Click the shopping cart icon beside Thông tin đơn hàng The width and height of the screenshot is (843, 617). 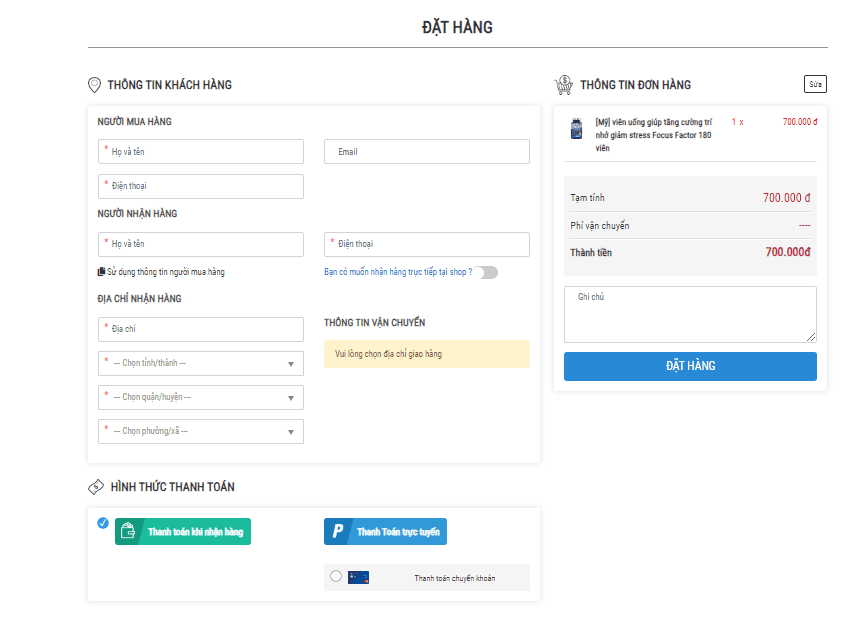pos(563,85)
